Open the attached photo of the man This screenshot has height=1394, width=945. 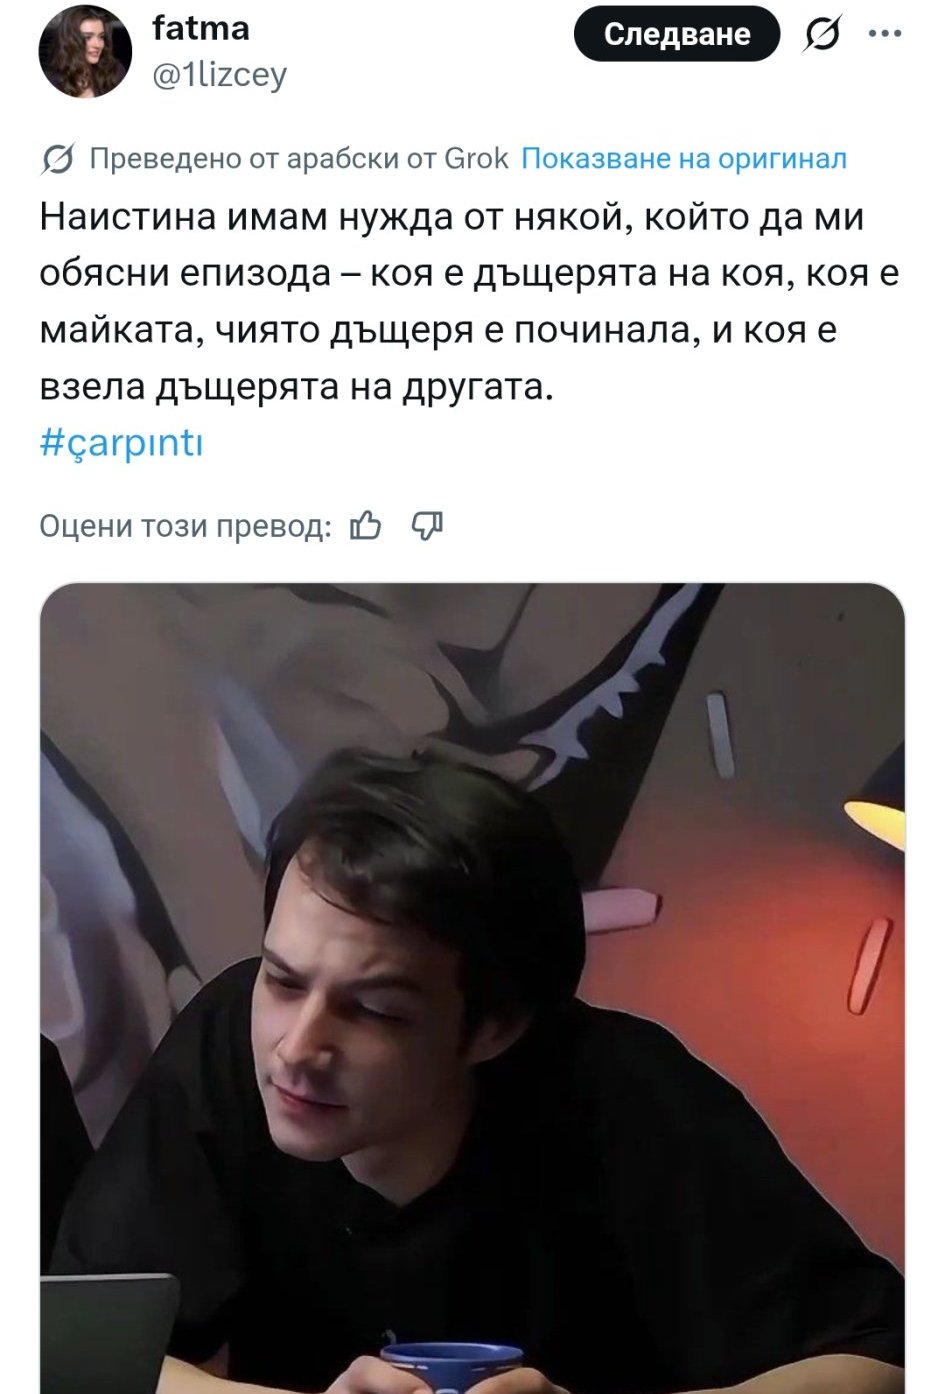pos(472,988)
